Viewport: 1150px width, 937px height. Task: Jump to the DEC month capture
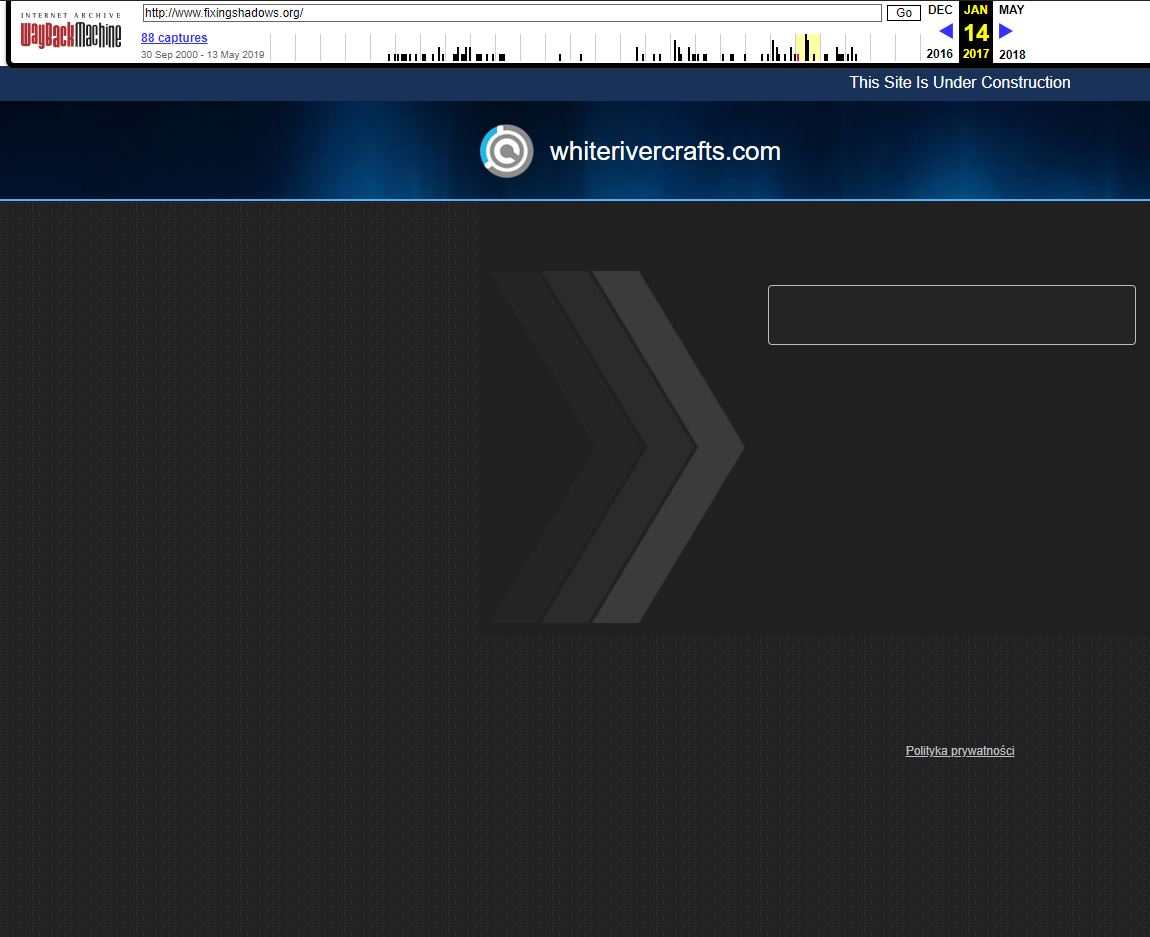tap(940, 10)
